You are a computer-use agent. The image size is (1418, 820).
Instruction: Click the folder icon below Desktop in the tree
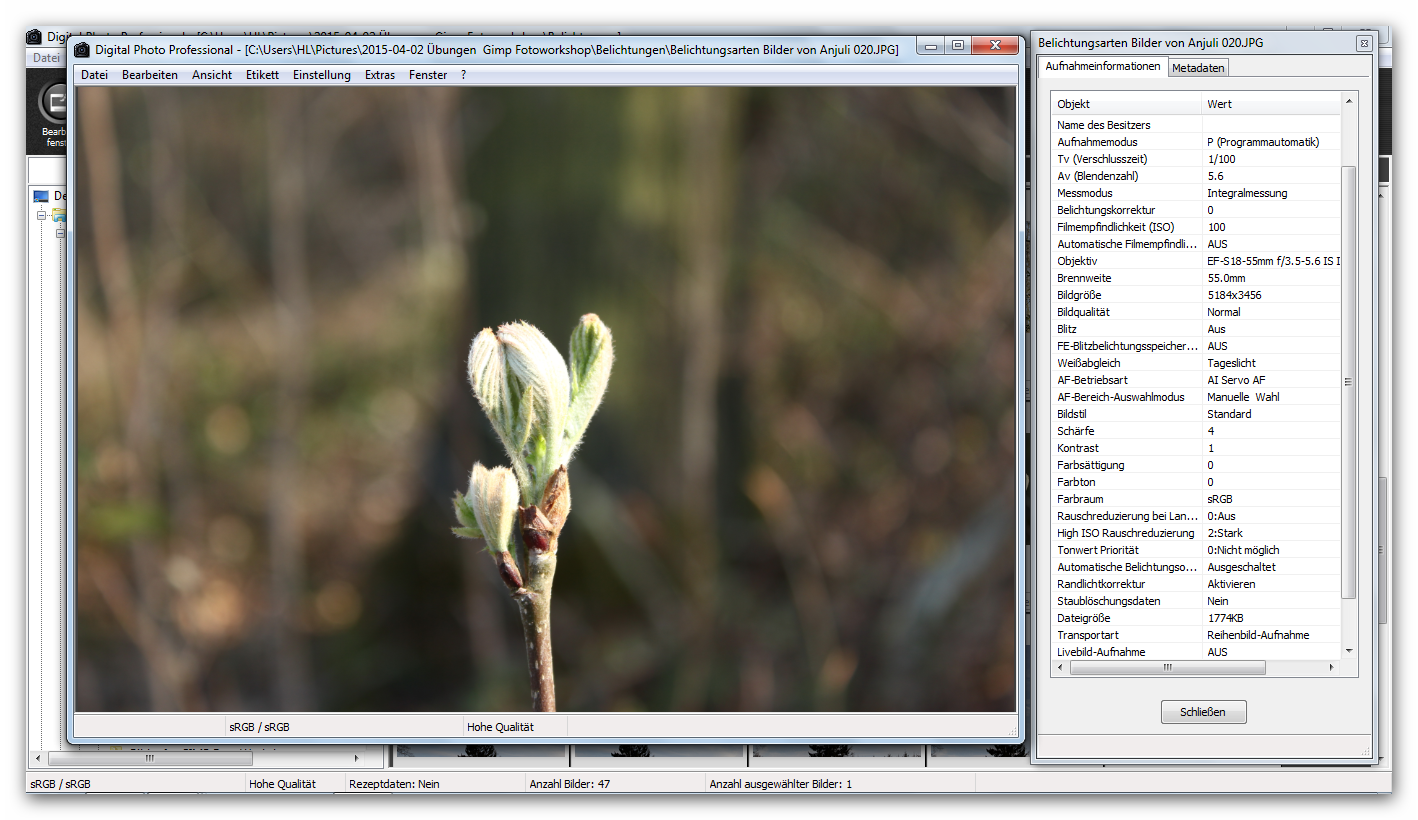(x=60, y=215)
